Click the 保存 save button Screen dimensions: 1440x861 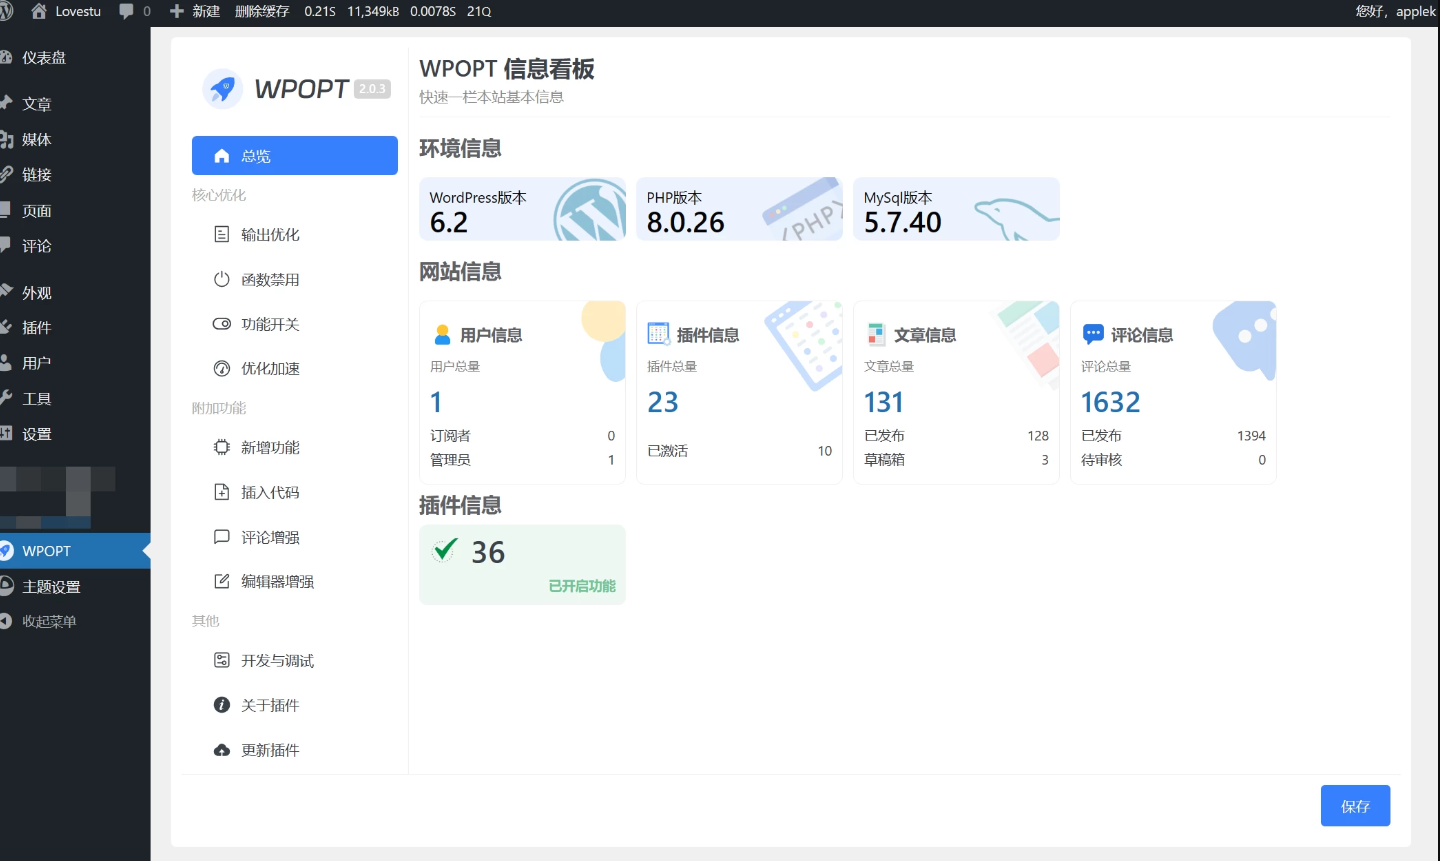pos(1355,806)
